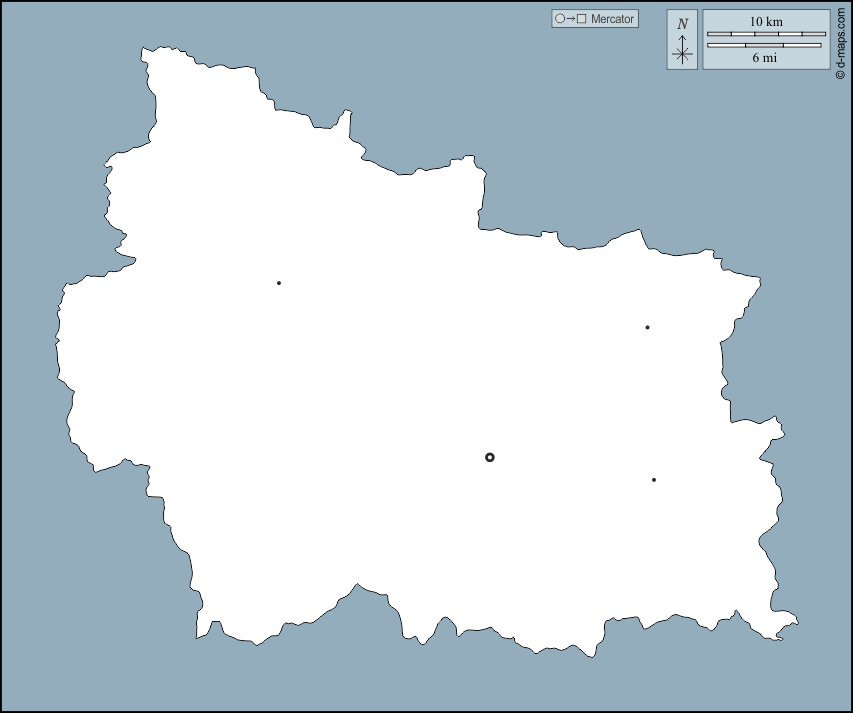
Task: Click the circle shape in the Mercator box
Action: tap(559, 19)
